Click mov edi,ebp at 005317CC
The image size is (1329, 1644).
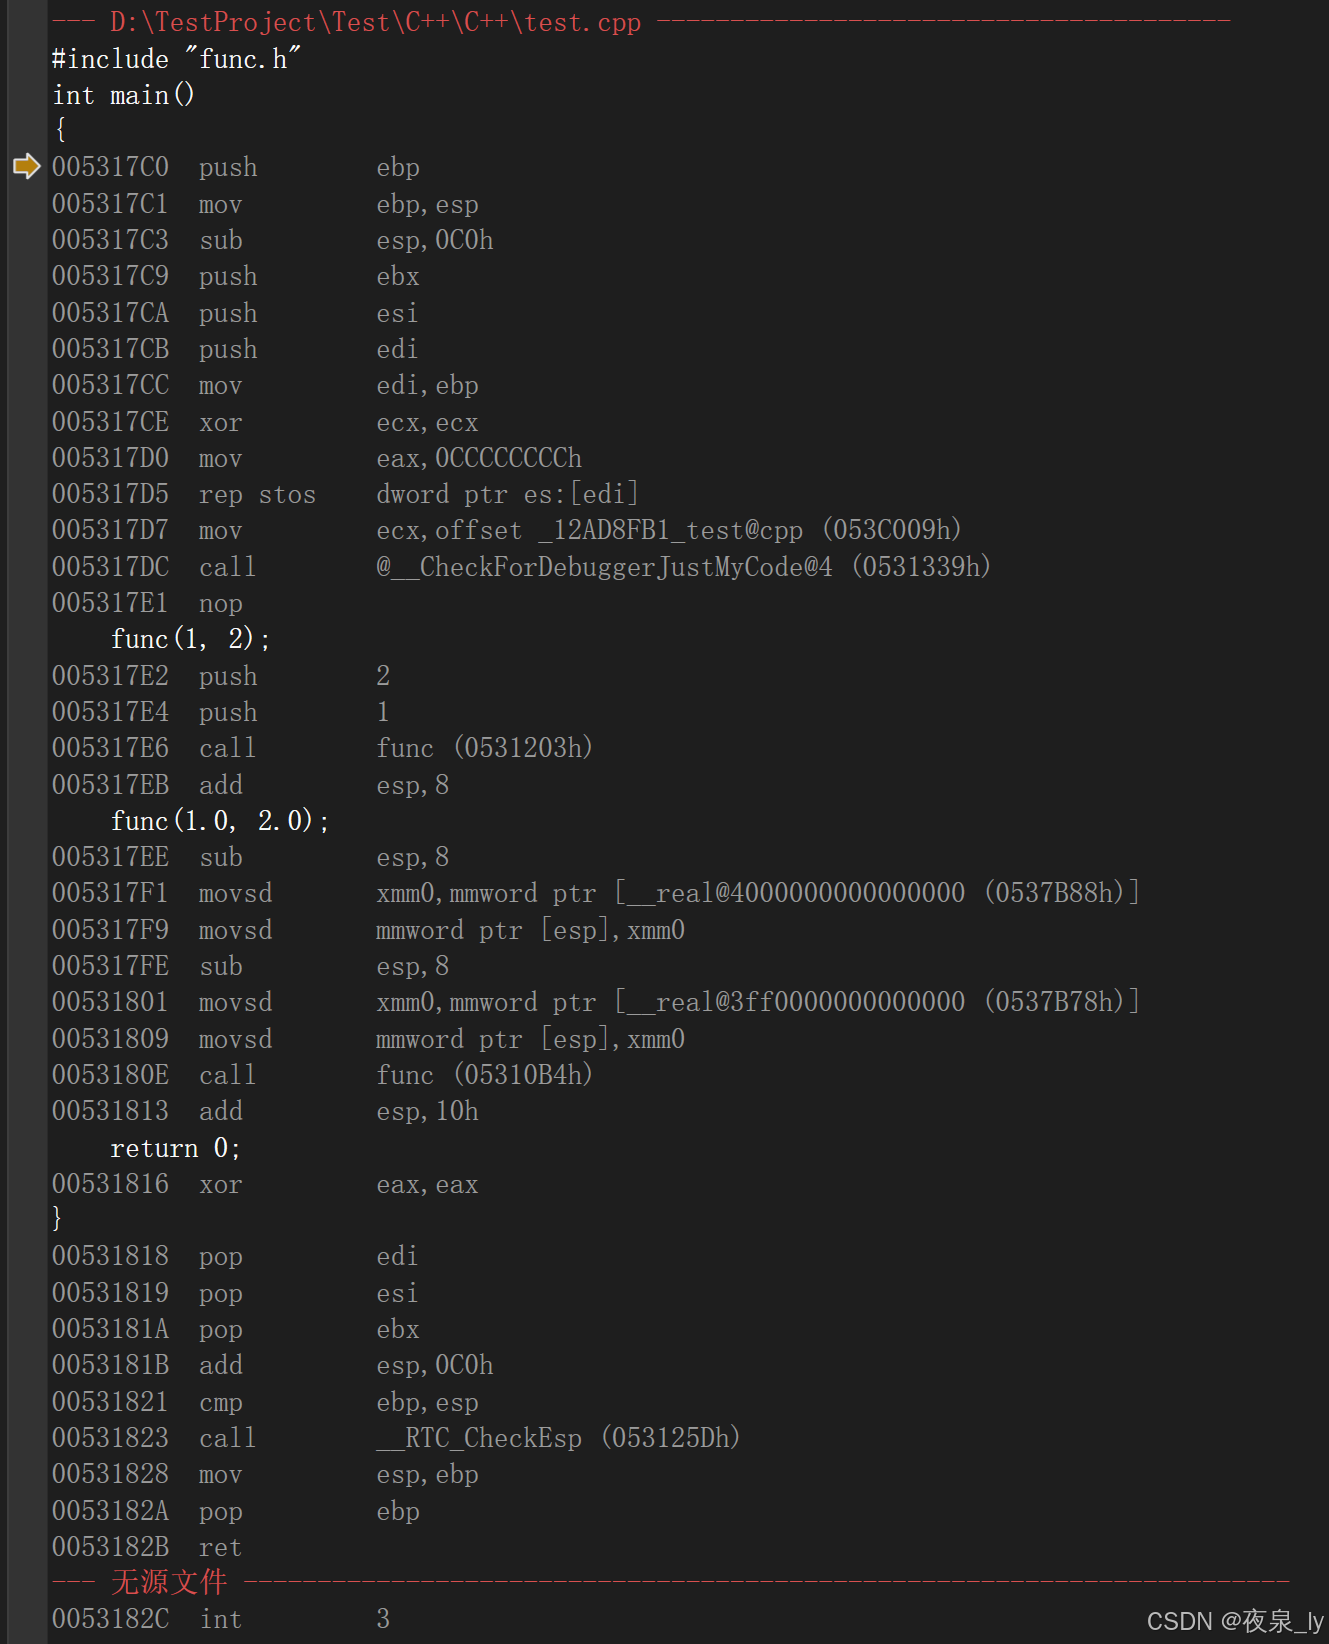[x=265, y=385]
